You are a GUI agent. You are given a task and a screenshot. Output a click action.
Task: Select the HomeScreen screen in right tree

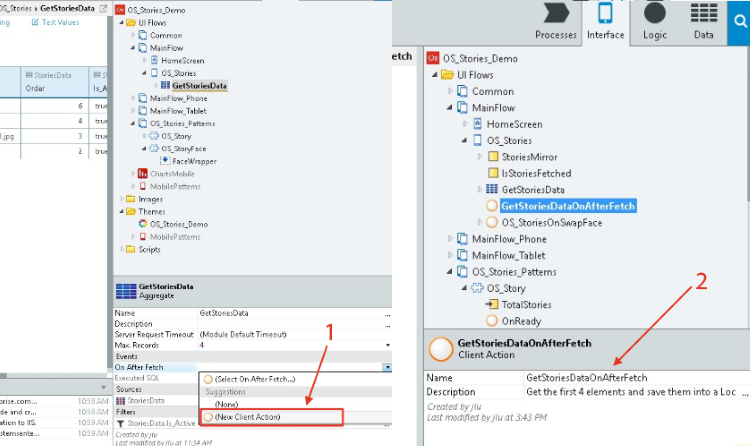[x=514, y=124]
